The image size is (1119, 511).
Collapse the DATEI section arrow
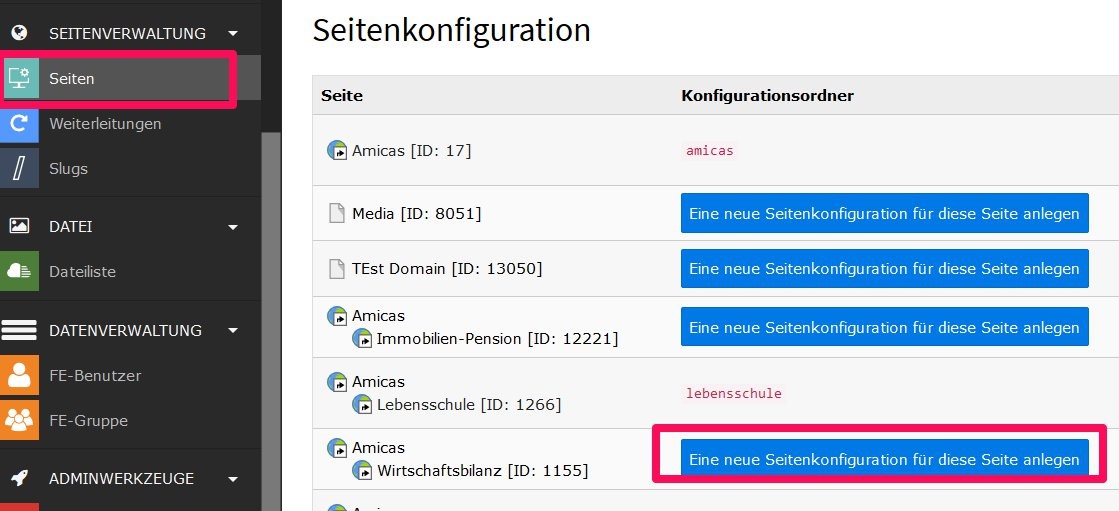(x=233, y=227)
